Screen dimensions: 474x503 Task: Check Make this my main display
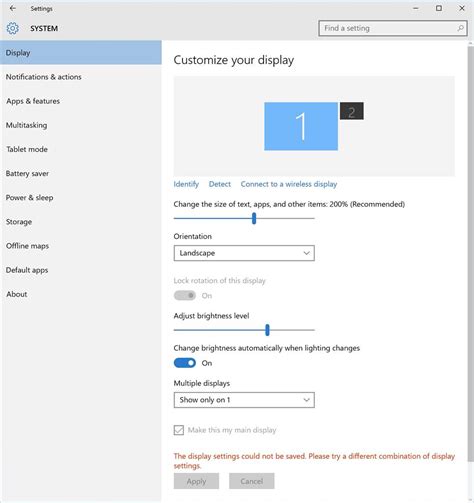(x=179, y=430)
